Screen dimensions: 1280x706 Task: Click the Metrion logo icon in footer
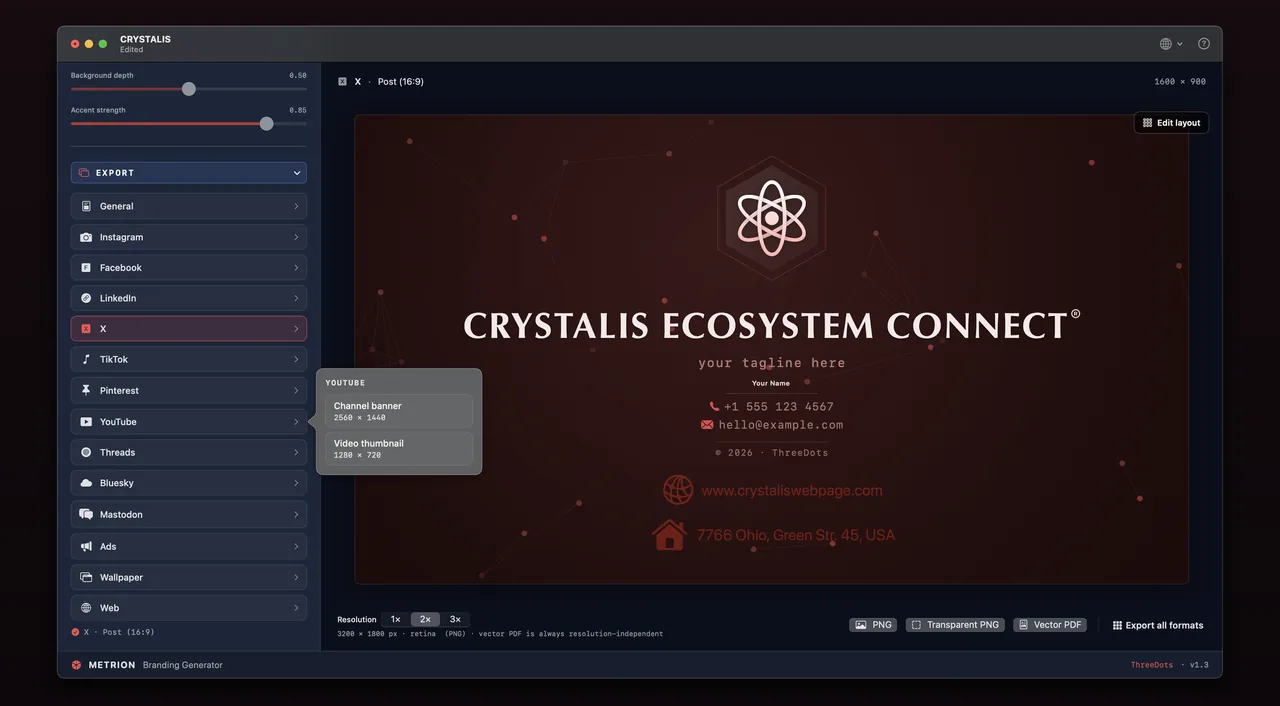click(x=76, y=665)
